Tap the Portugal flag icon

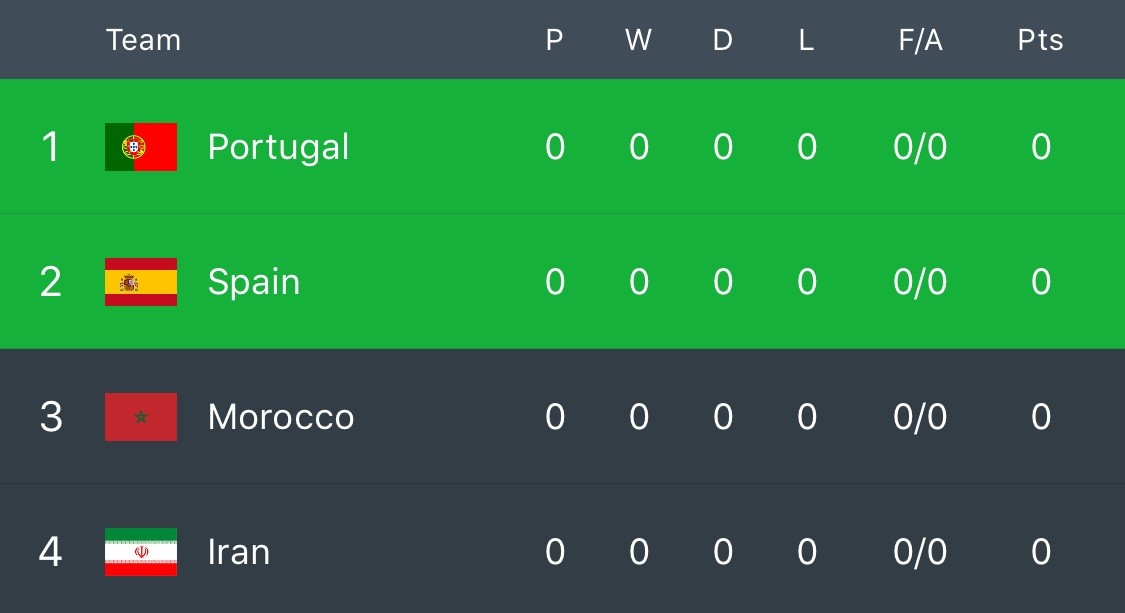point(141,147)
